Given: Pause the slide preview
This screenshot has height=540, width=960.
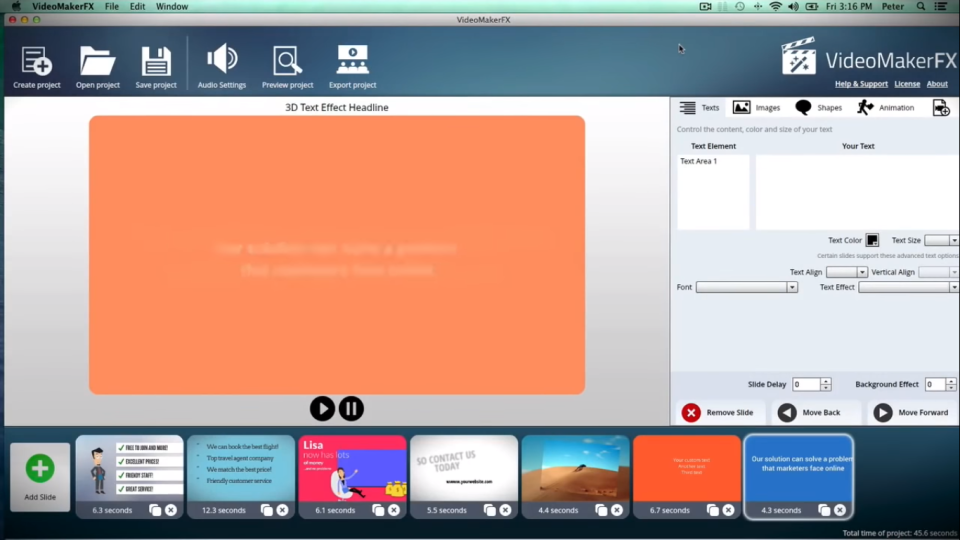Looking at the screenshot, I should 351,408.
